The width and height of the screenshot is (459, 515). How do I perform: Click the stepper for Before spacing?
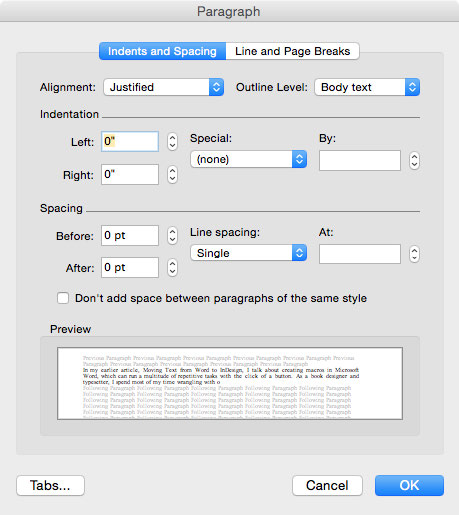(x=172, y=236)
